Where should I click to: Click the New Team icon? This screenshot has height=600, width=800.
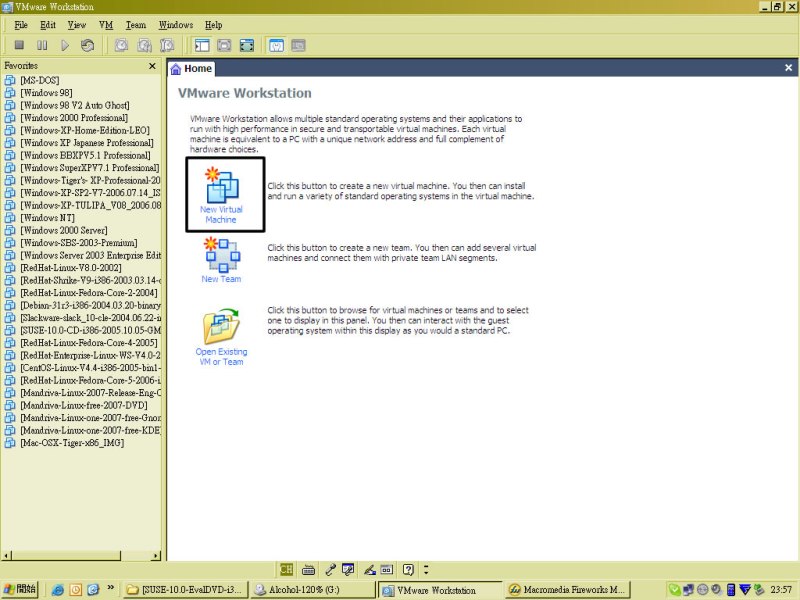(x=222, y=254)
